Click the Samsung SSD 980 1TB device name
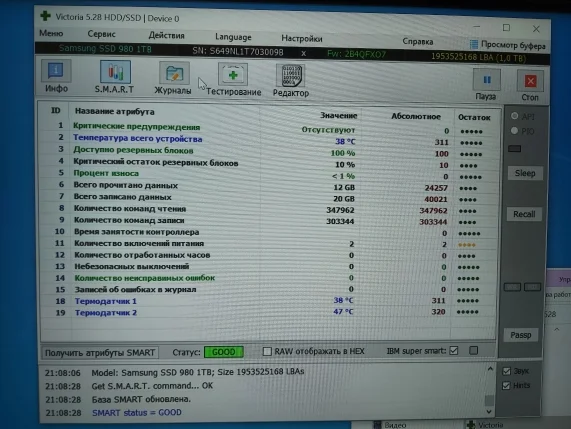Viewport: 571px width, 429px height. click(105, 49)
